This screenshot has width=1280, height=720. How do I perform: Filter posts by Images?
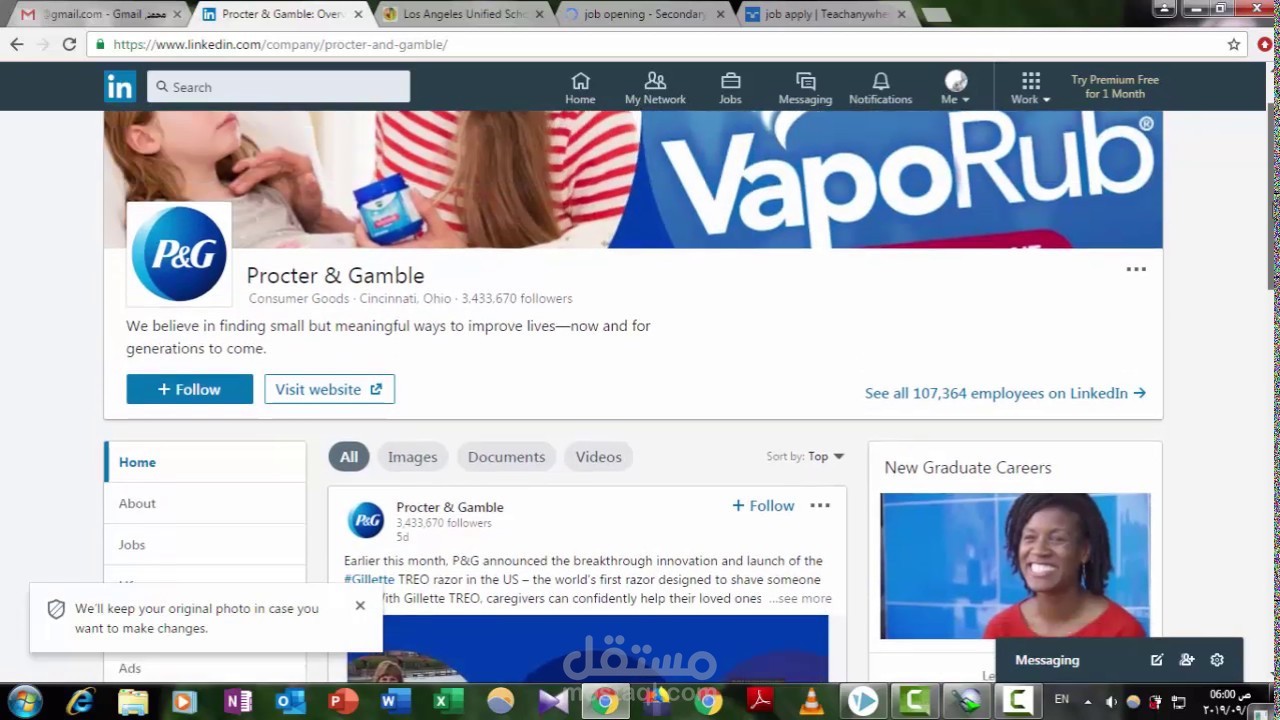point(412,457)
